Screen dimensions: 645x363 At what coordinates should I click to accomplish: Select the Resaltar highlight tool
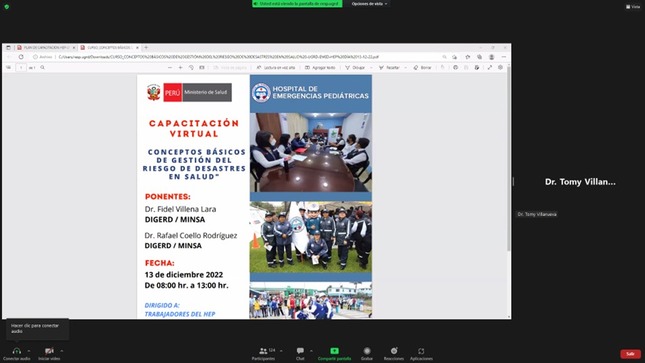click(389, 67)
